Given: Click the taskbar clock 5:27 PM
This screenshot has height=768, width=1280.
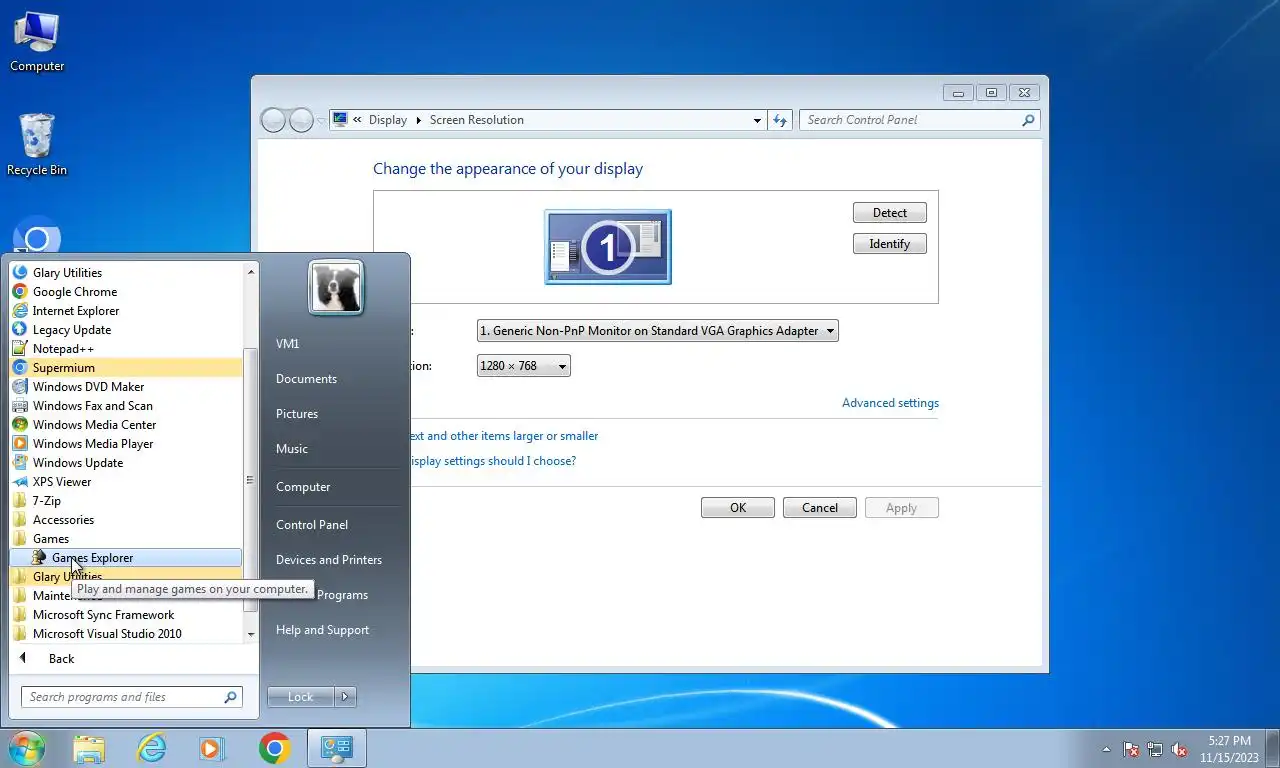Looking at the screenshot, I should click(1229, 749).
